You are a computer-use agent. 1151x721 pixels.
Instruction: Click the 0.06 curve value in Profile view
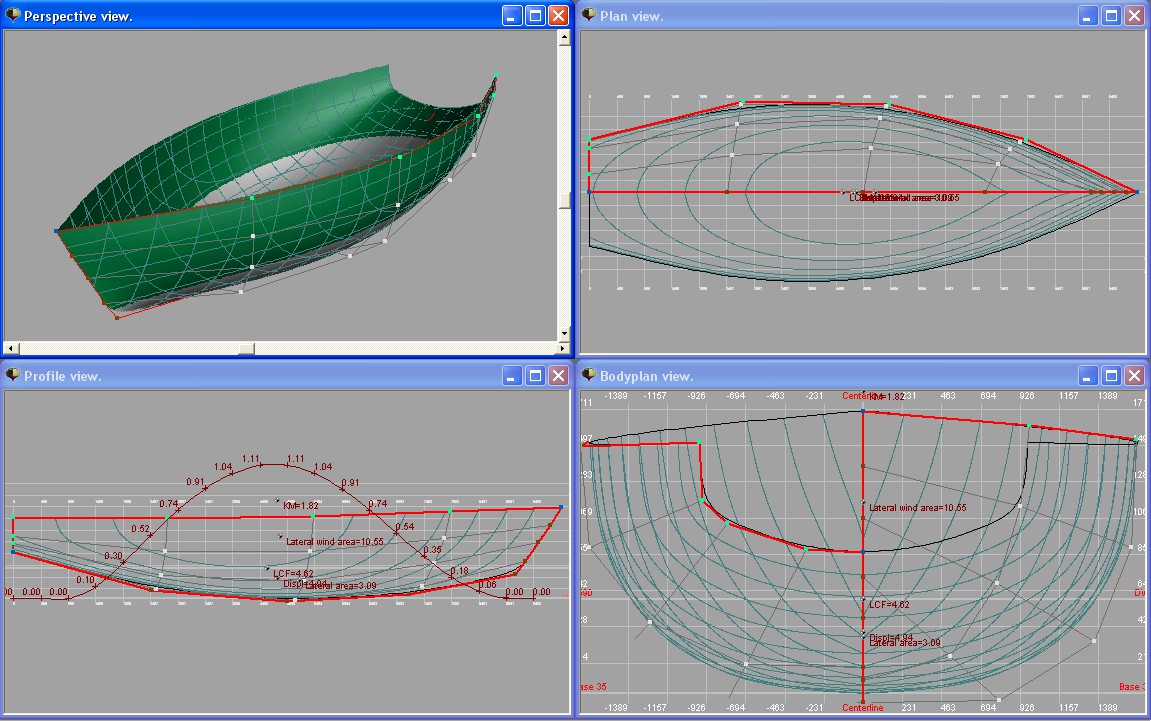[487, 584]
